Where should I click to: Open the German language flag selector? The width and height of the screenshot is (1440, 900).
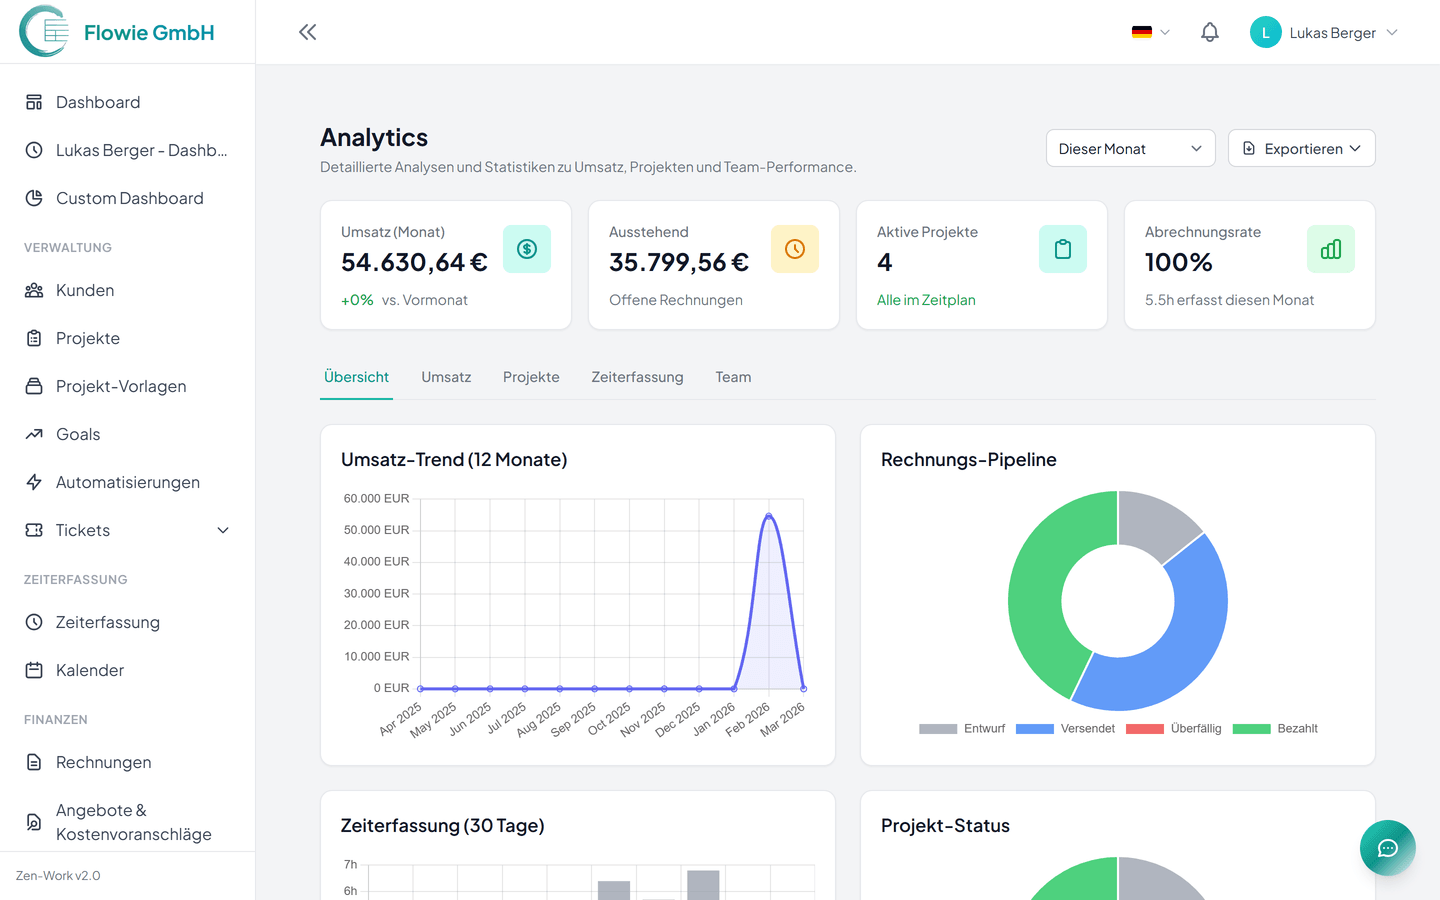(x=1149, y=31)
